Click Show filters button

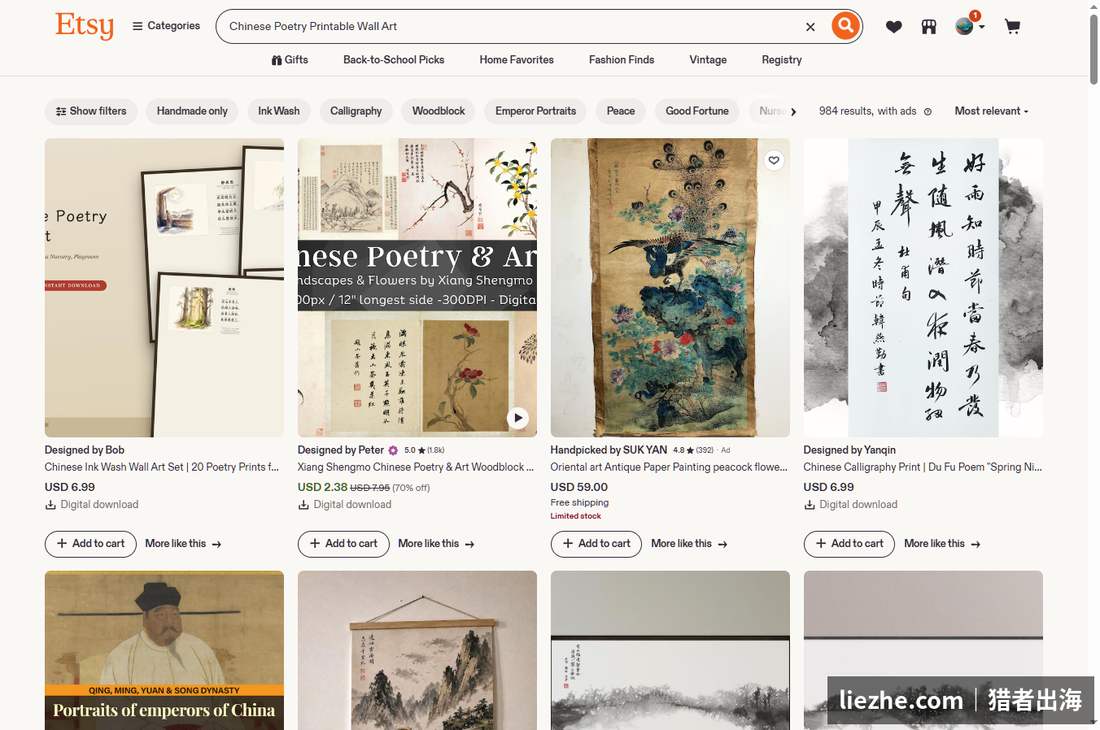tap(91, 111)
